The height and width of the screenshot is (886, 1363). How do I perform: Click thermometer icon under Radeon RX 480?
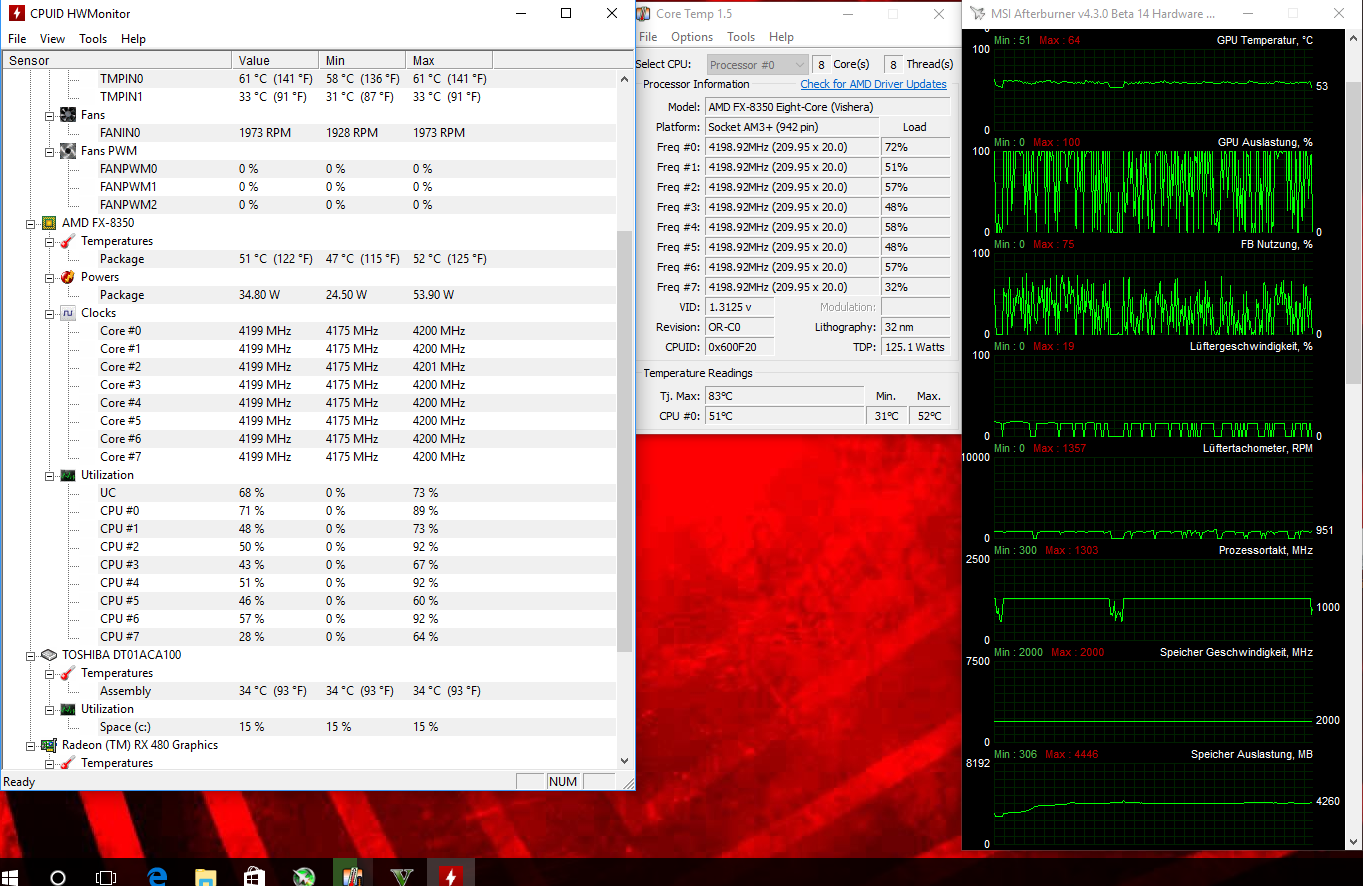(x=68, y=763)
